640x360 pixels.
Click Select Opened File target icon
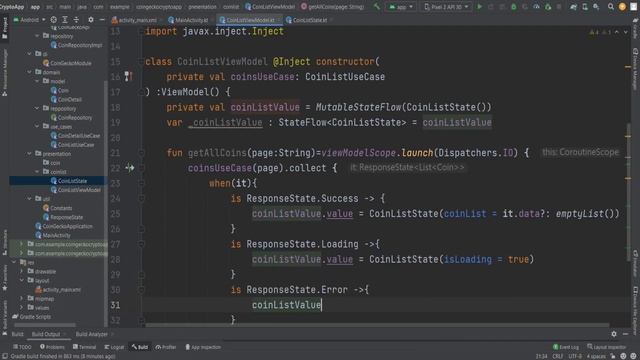[53, 20]
